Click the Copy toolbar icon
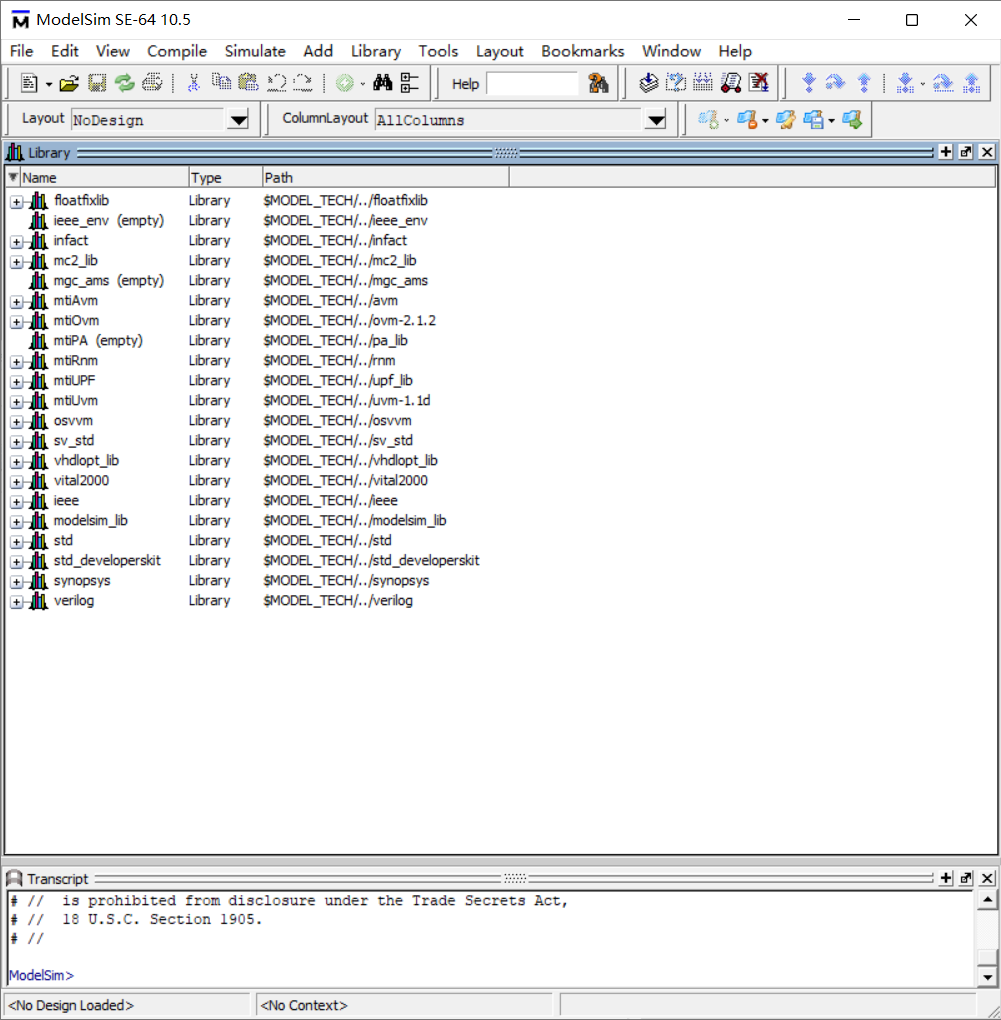Image resolution: width=1001 pixels, height=1020 pixels. coord(221,83)
